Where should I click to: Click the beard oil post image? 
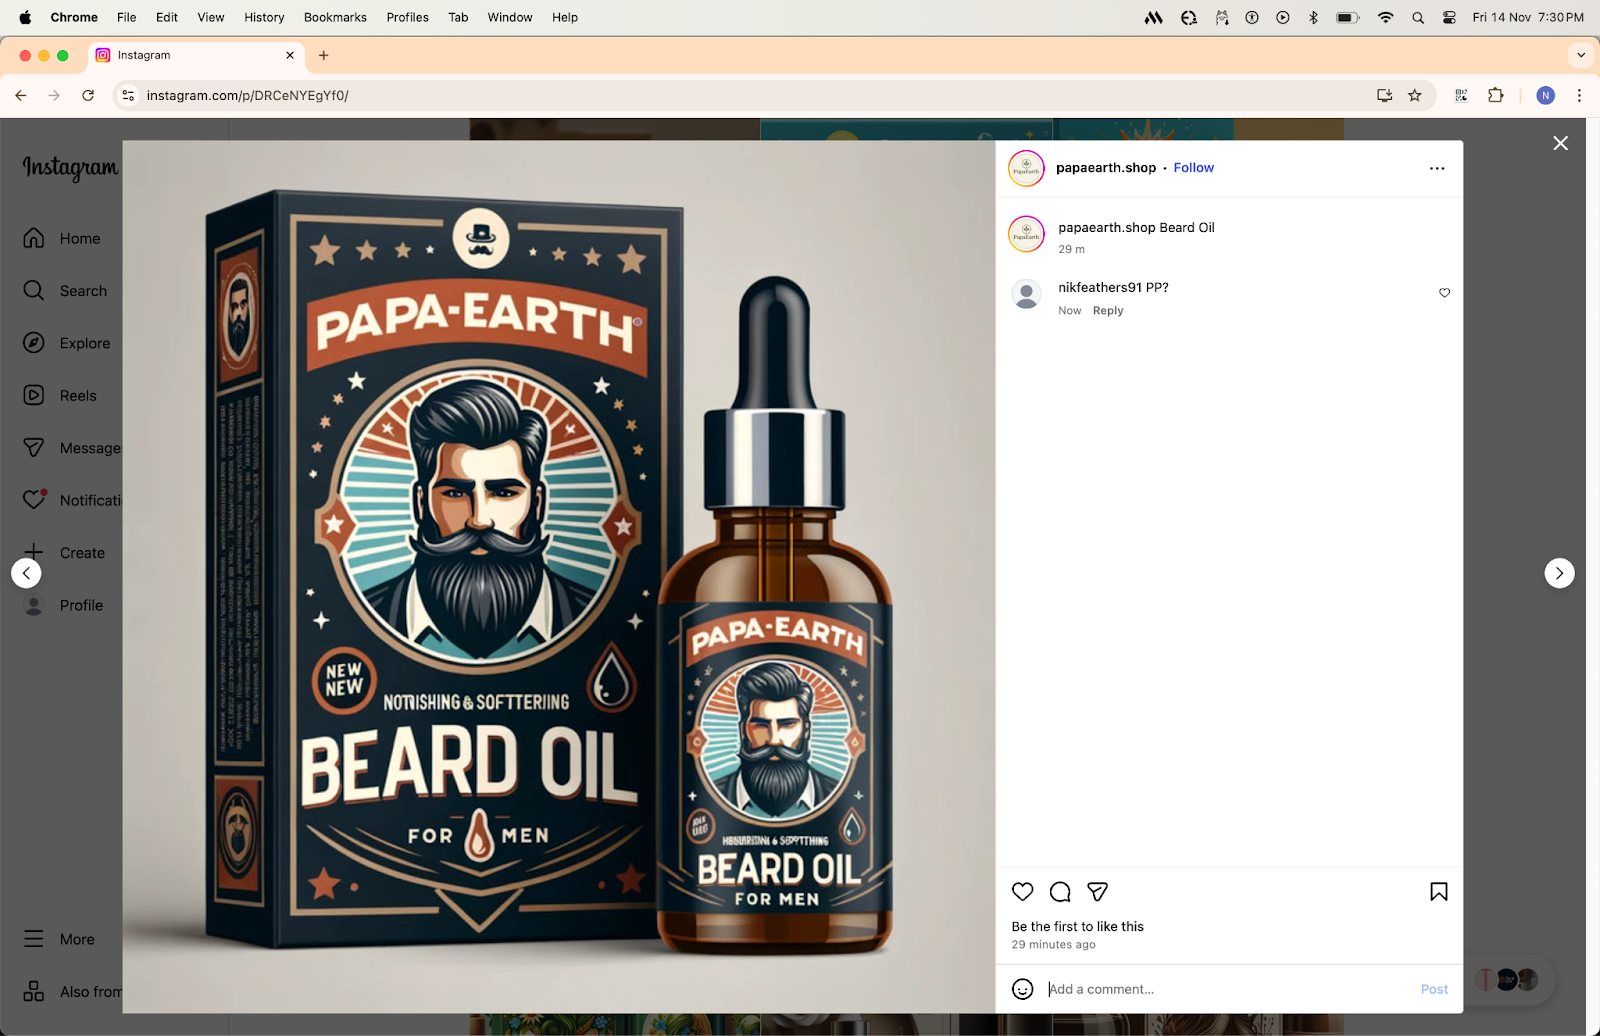[x=559, y=577]
